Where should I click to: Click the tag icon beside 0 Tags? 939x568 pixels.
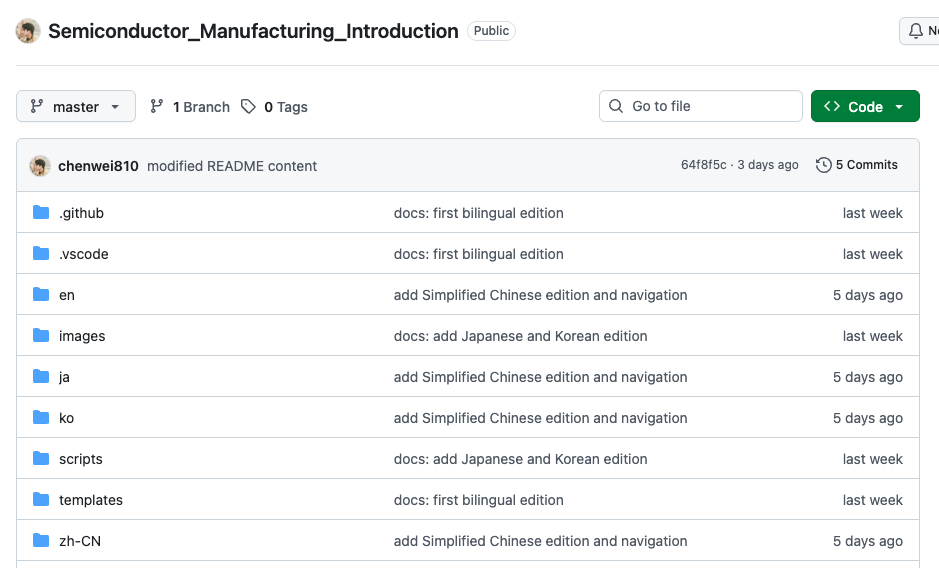click(248, 107)
